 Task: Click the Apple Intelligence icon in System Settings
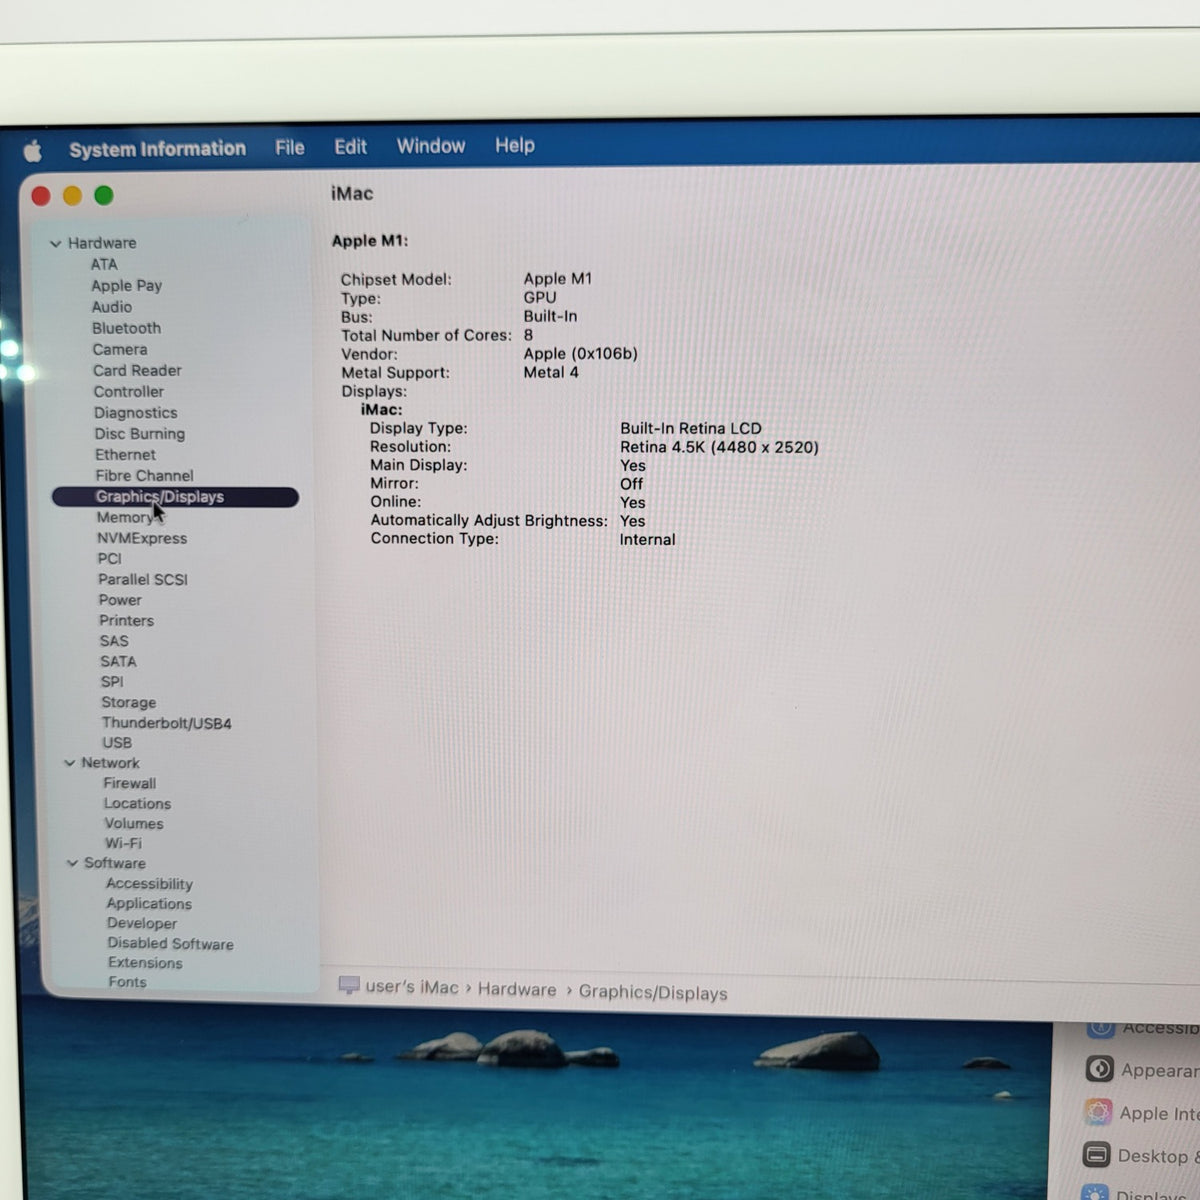[x=1098, y=1112]
